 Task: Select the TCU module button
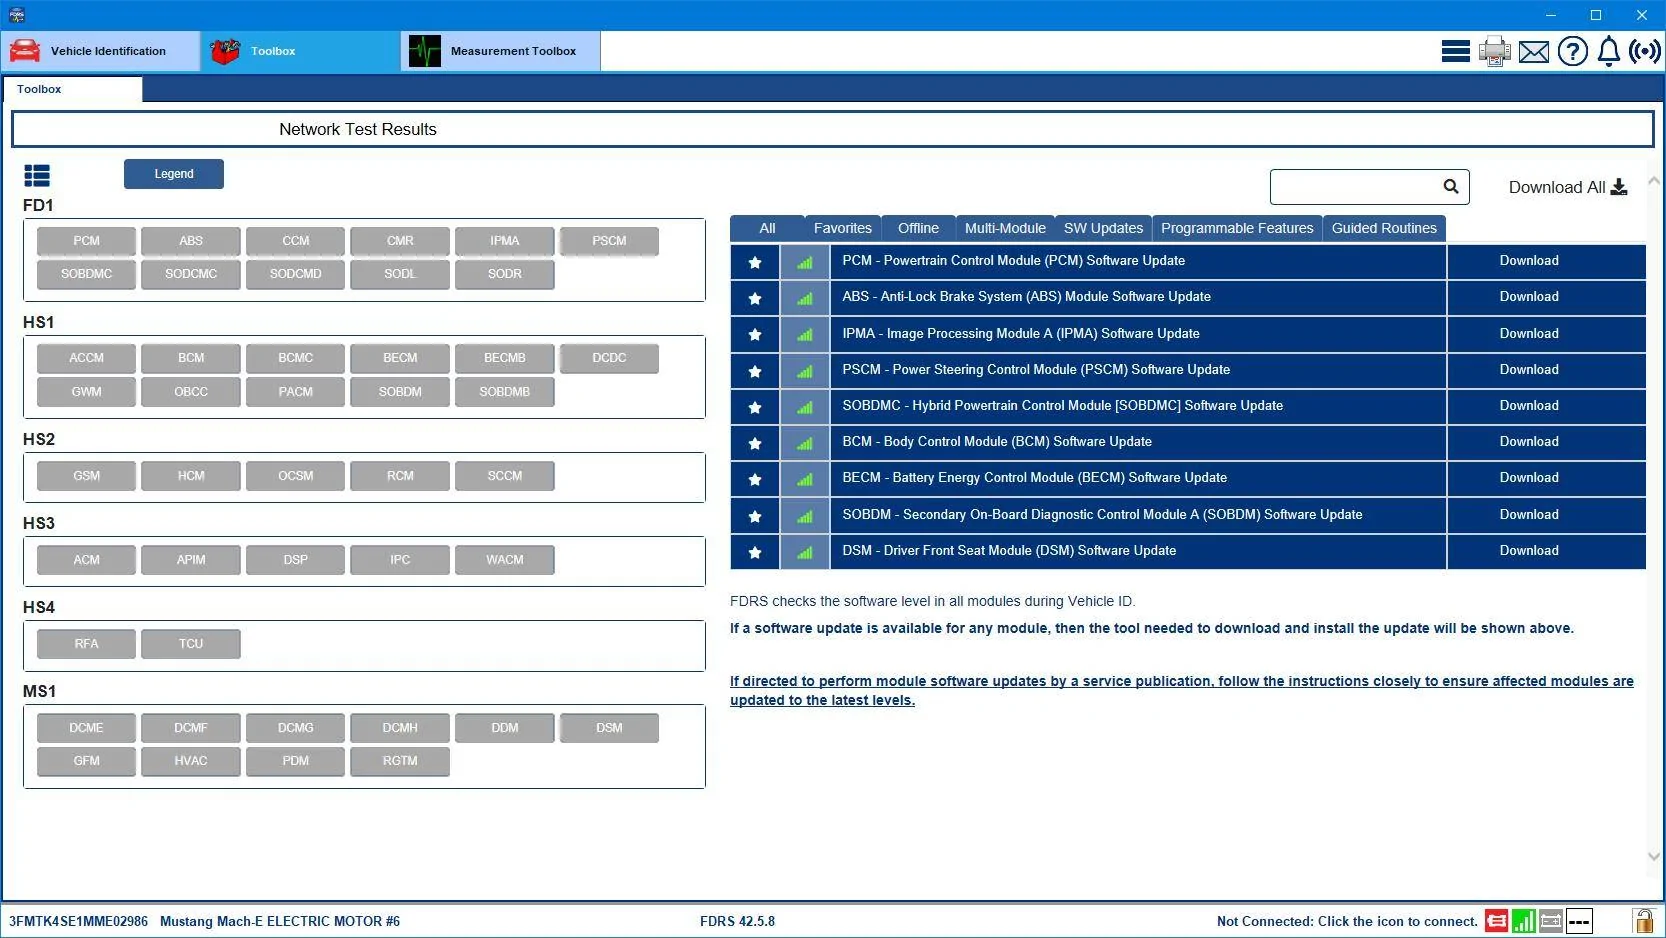click(191, 644)
